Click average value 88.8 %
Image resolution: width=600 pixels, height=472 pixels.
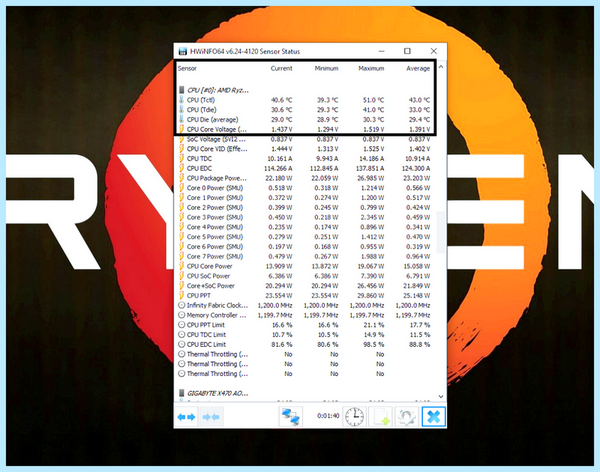coord(419,345)
